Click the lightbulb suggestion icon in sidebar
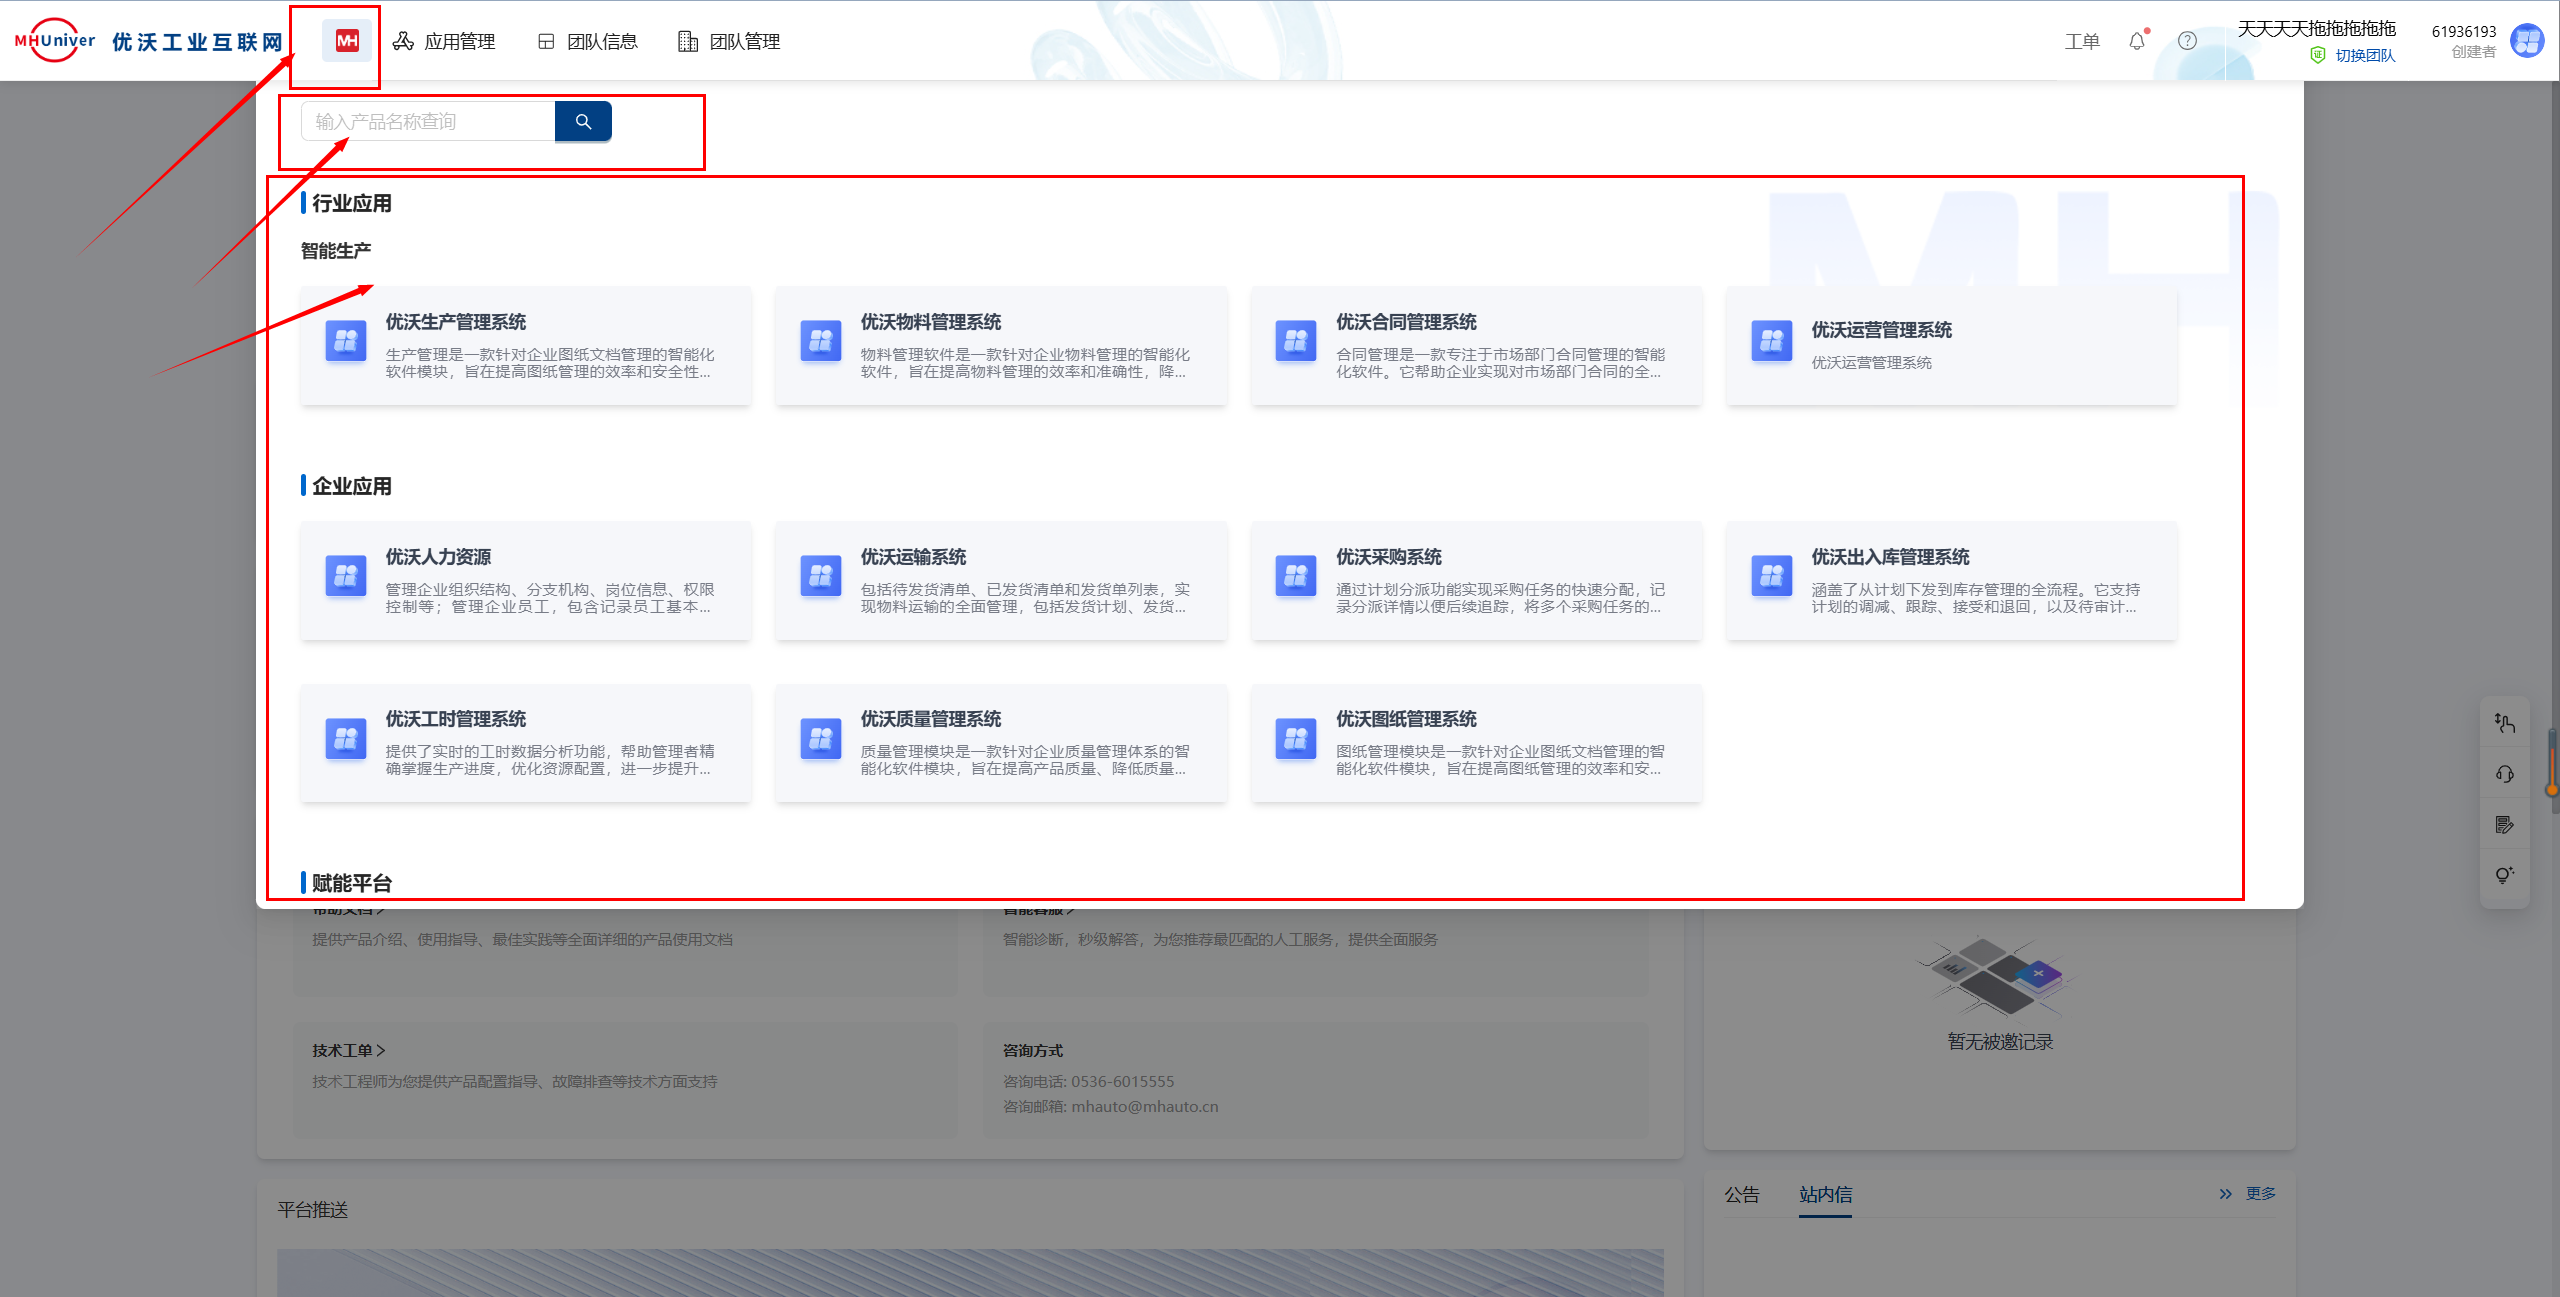The height and width of the screenshot is (1297, 2560). tap(2504, 875)
